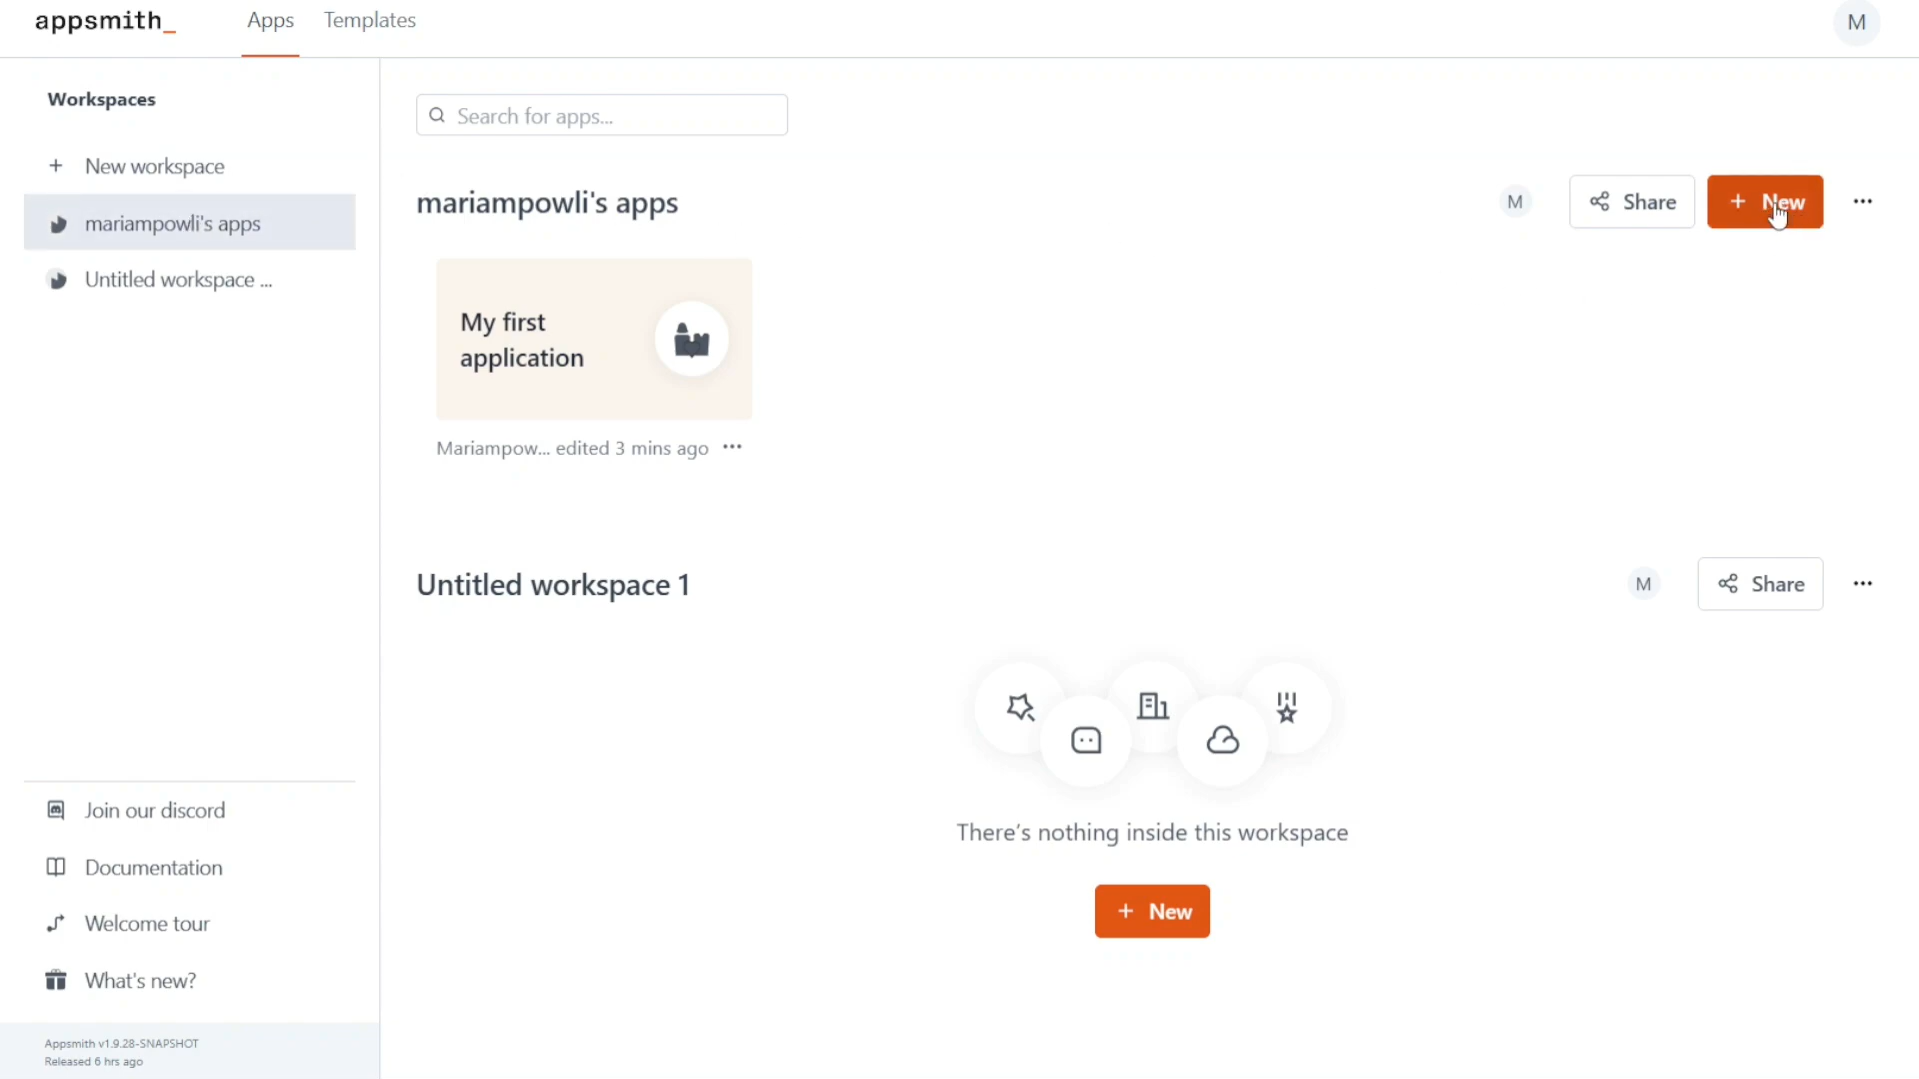
Task: Open the My first application options menu
Action: [732, 447]
